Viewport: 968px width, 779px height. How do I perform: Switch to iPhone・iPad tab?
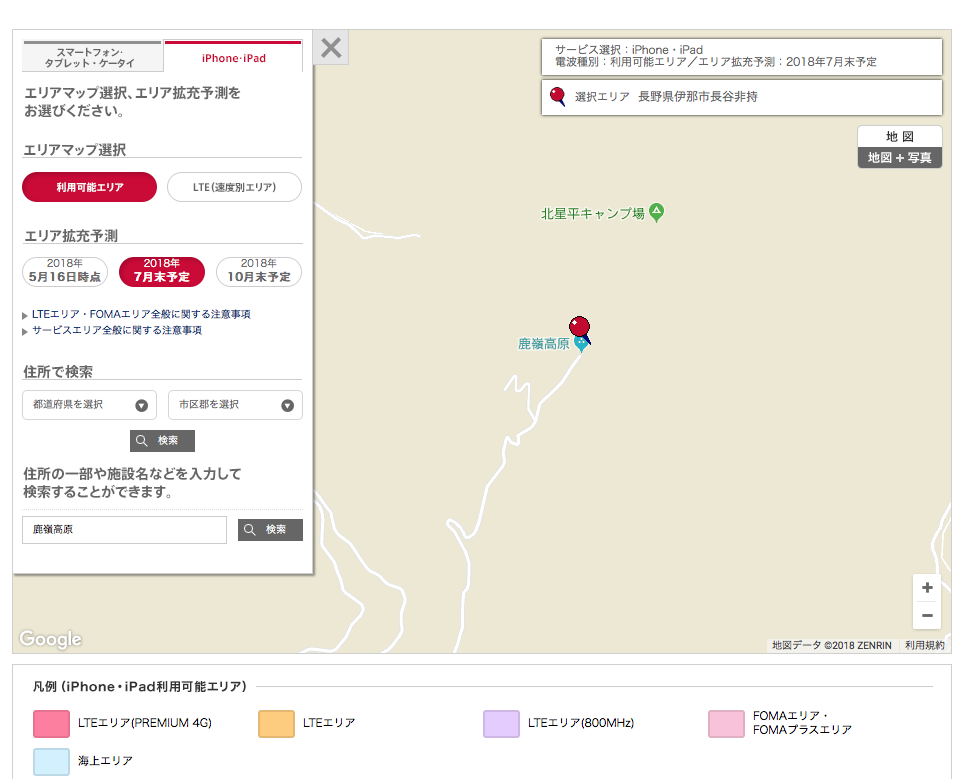pos(233,57)
